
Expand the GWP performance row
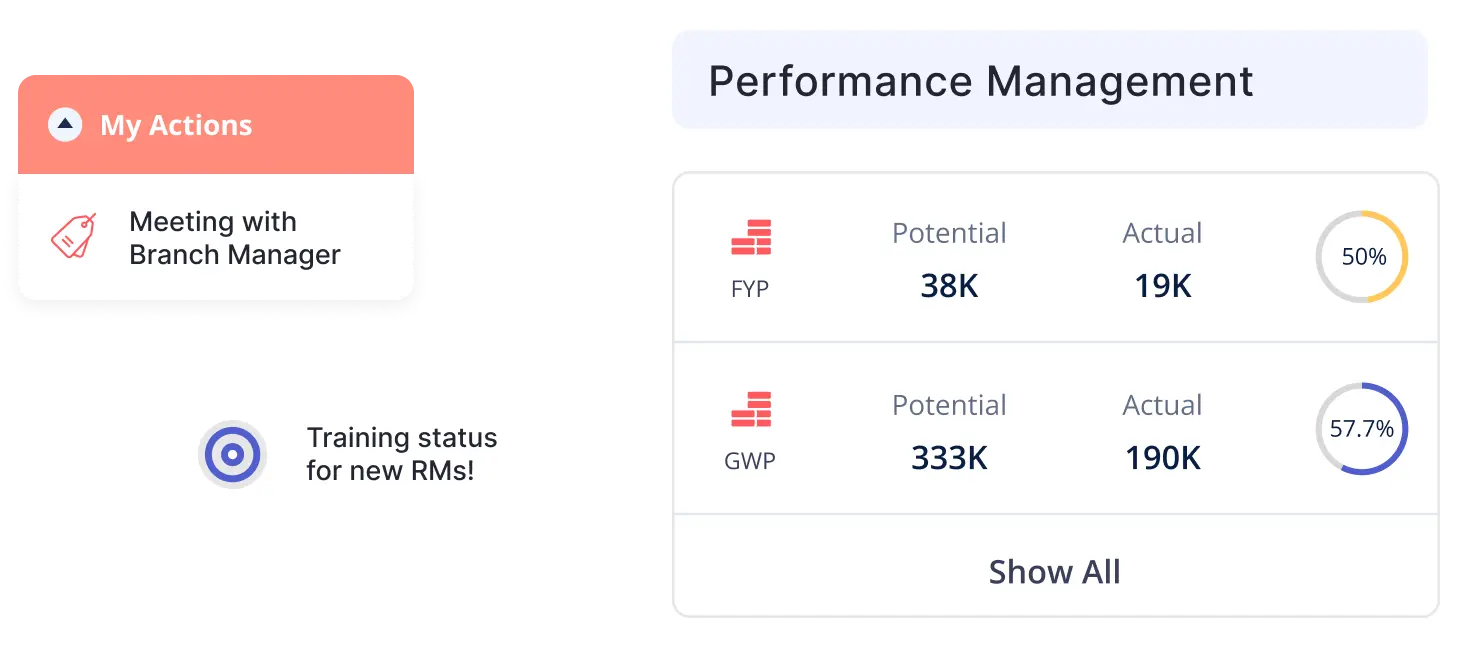pos(1055,428)
